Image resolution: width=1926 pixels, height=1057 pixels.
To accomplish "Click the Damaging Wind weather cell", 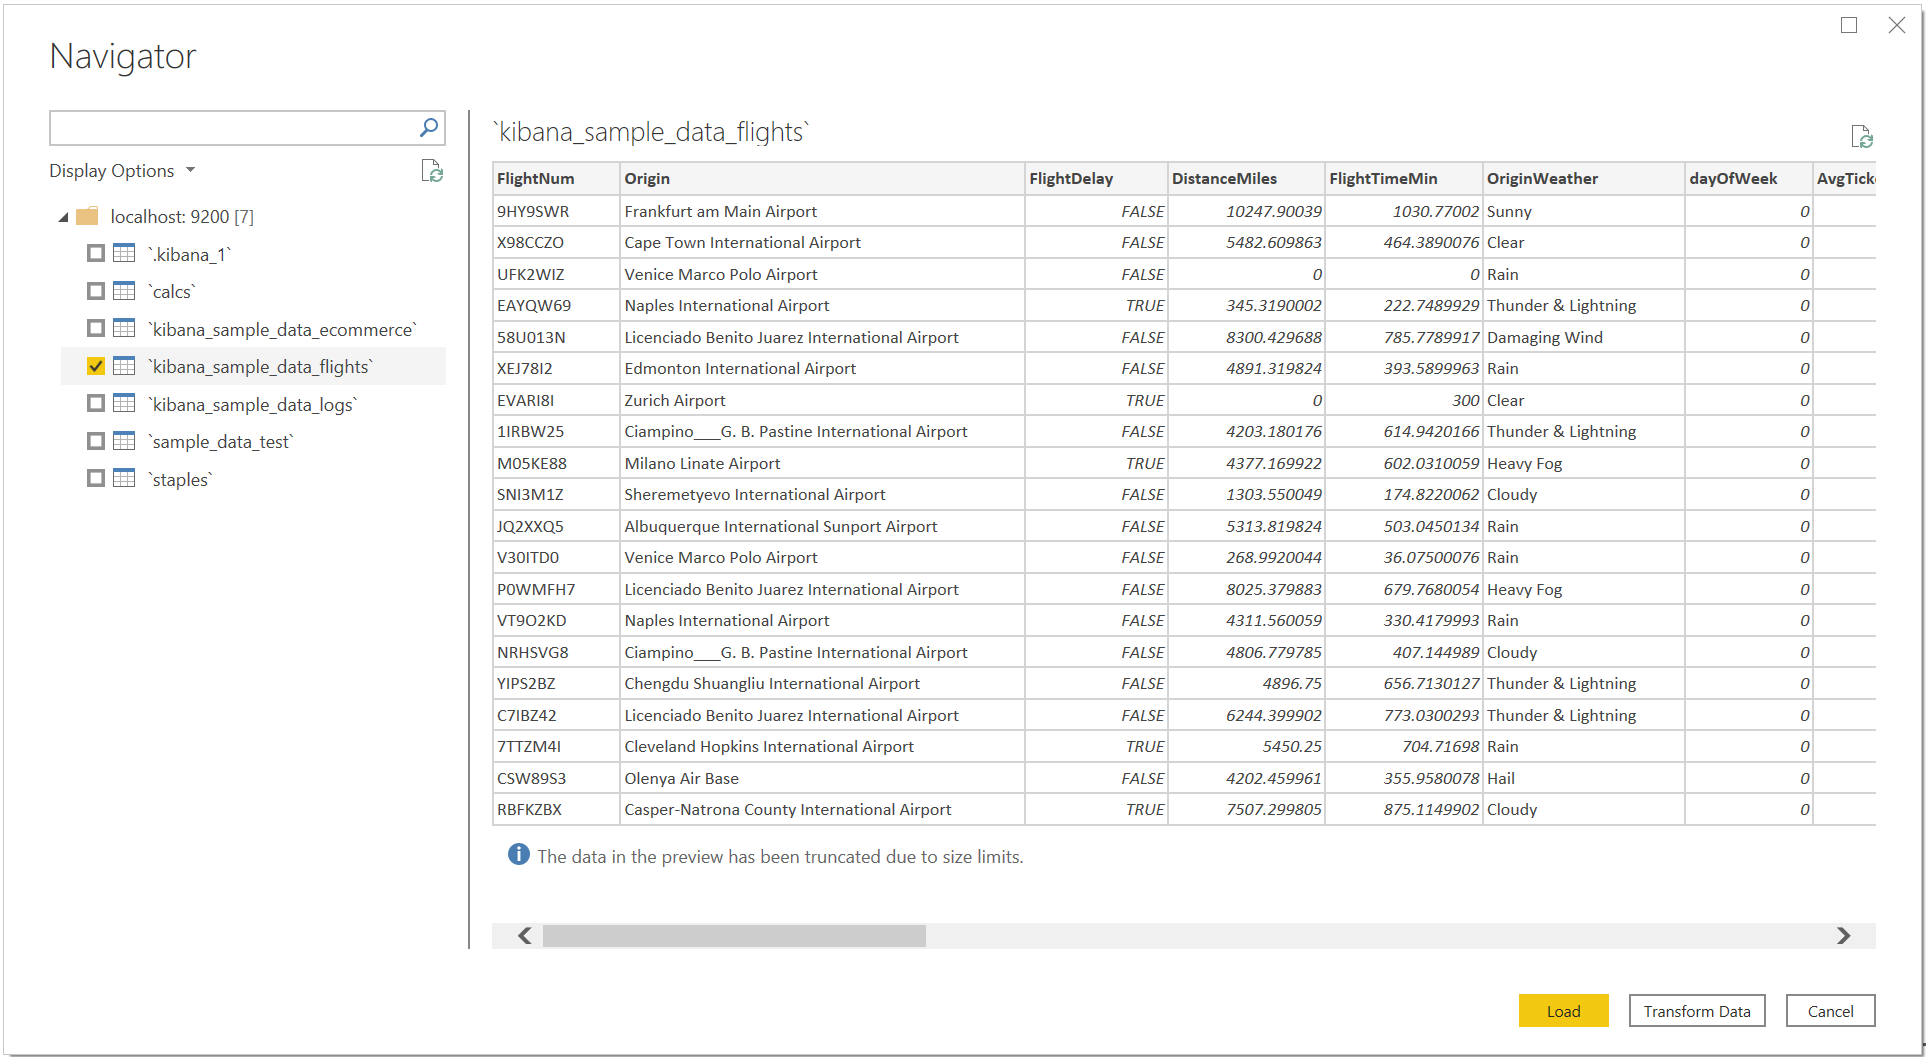I will pos(1584,337).
